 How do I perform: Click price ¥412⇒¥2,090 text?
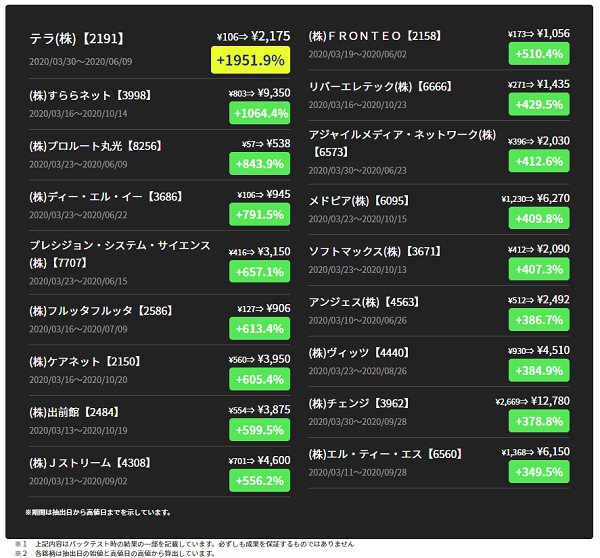click(539, 249)
